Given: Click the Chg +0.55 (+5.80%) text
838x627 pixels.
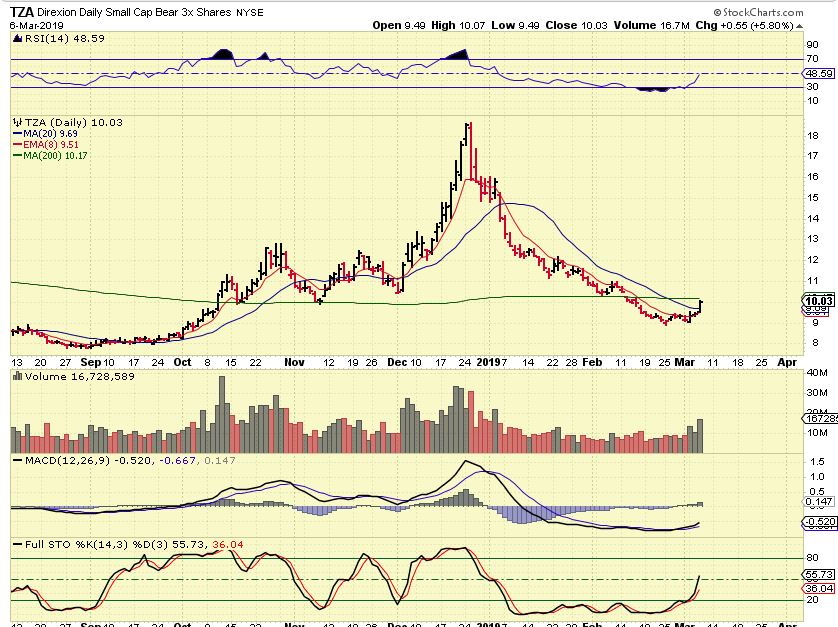Looking at the screenshot, I should click(x=744, y=25).
